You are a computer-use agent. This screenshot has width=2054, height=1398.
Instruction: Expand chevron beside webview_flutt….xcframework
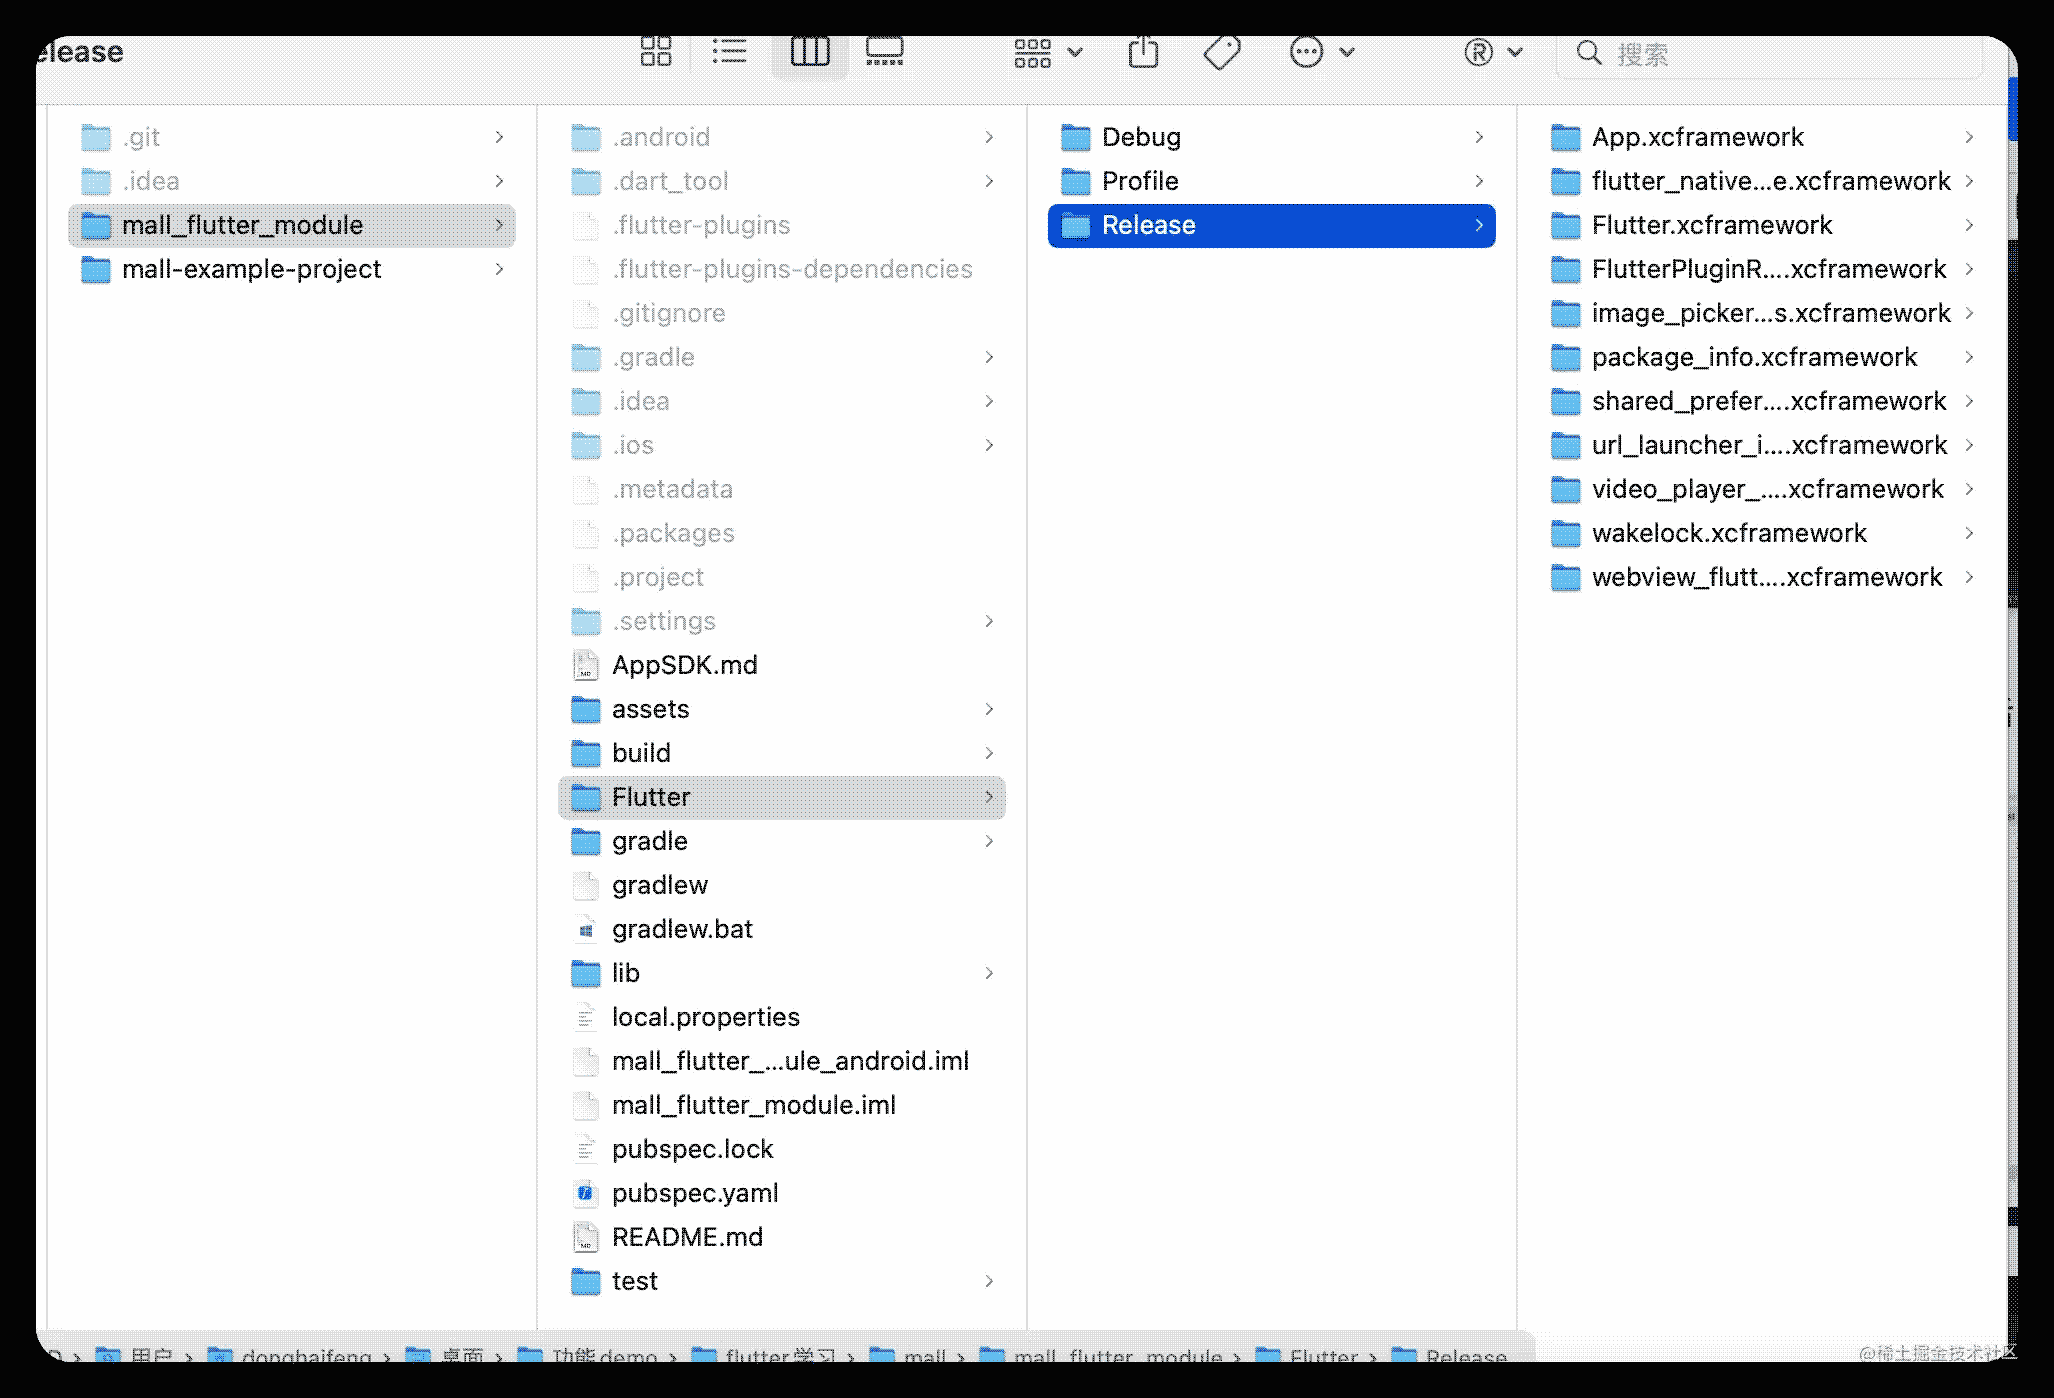point(1969,577)
